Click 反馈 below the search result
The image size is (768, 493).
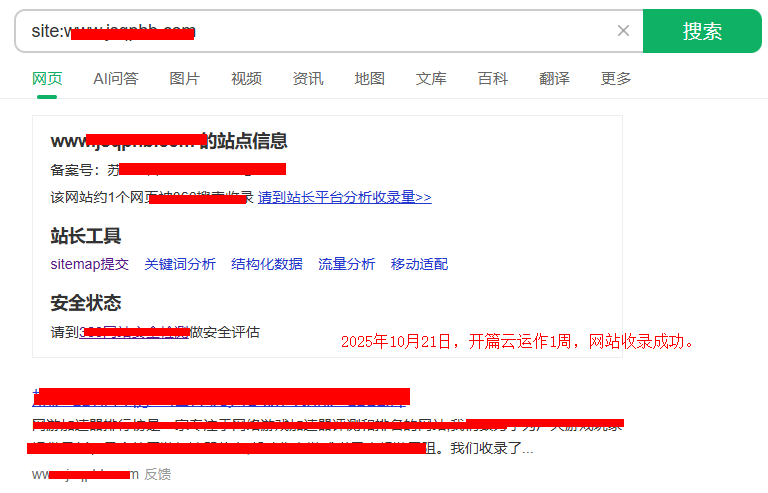tap(157, 474)
